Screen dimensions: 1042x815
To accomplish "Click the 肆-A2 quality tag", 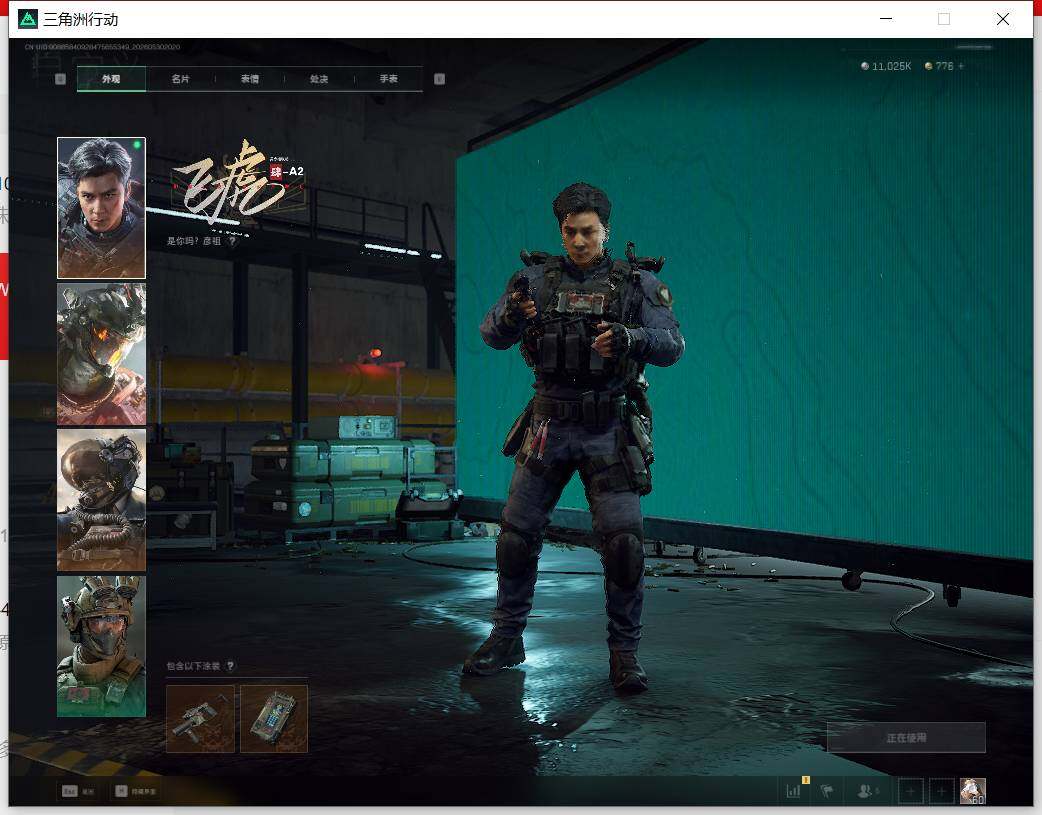I will (x=286, y=172).
